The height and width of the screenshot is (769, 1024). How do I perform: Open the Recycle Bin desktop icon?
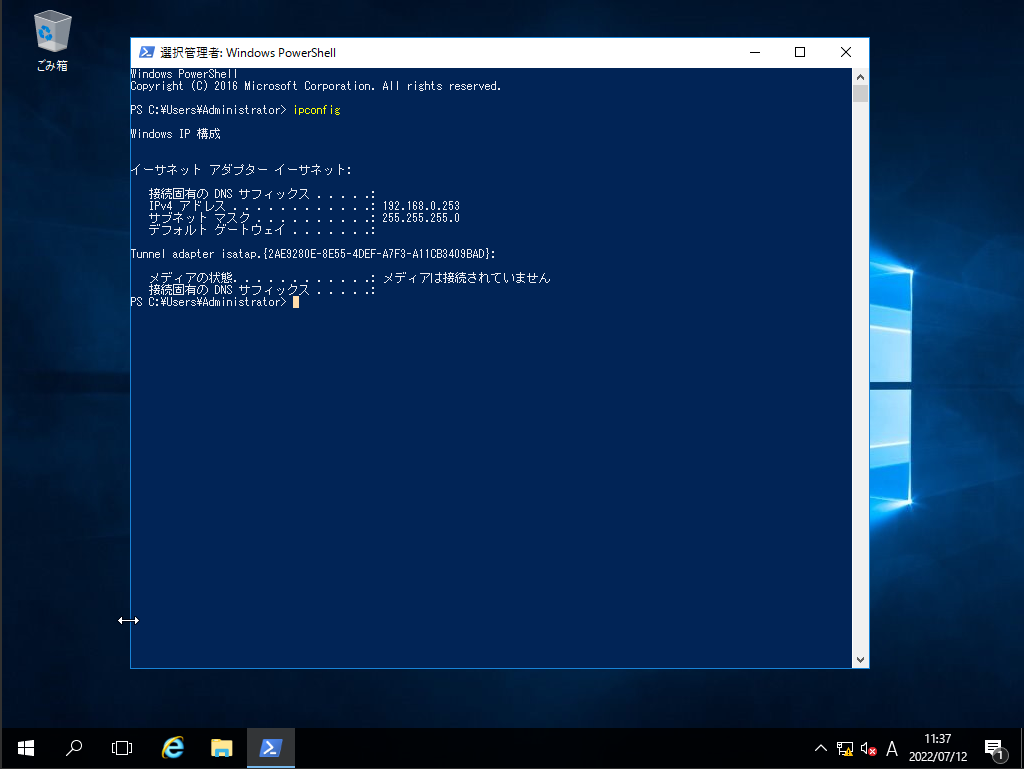52,40
